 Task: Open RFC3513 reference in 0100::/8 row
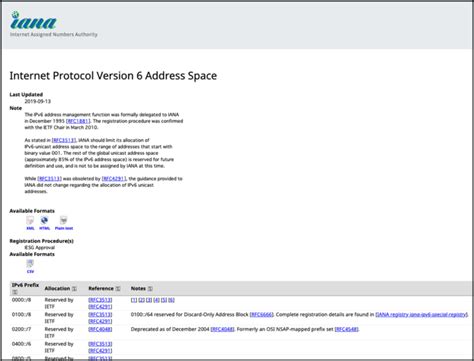100,315
